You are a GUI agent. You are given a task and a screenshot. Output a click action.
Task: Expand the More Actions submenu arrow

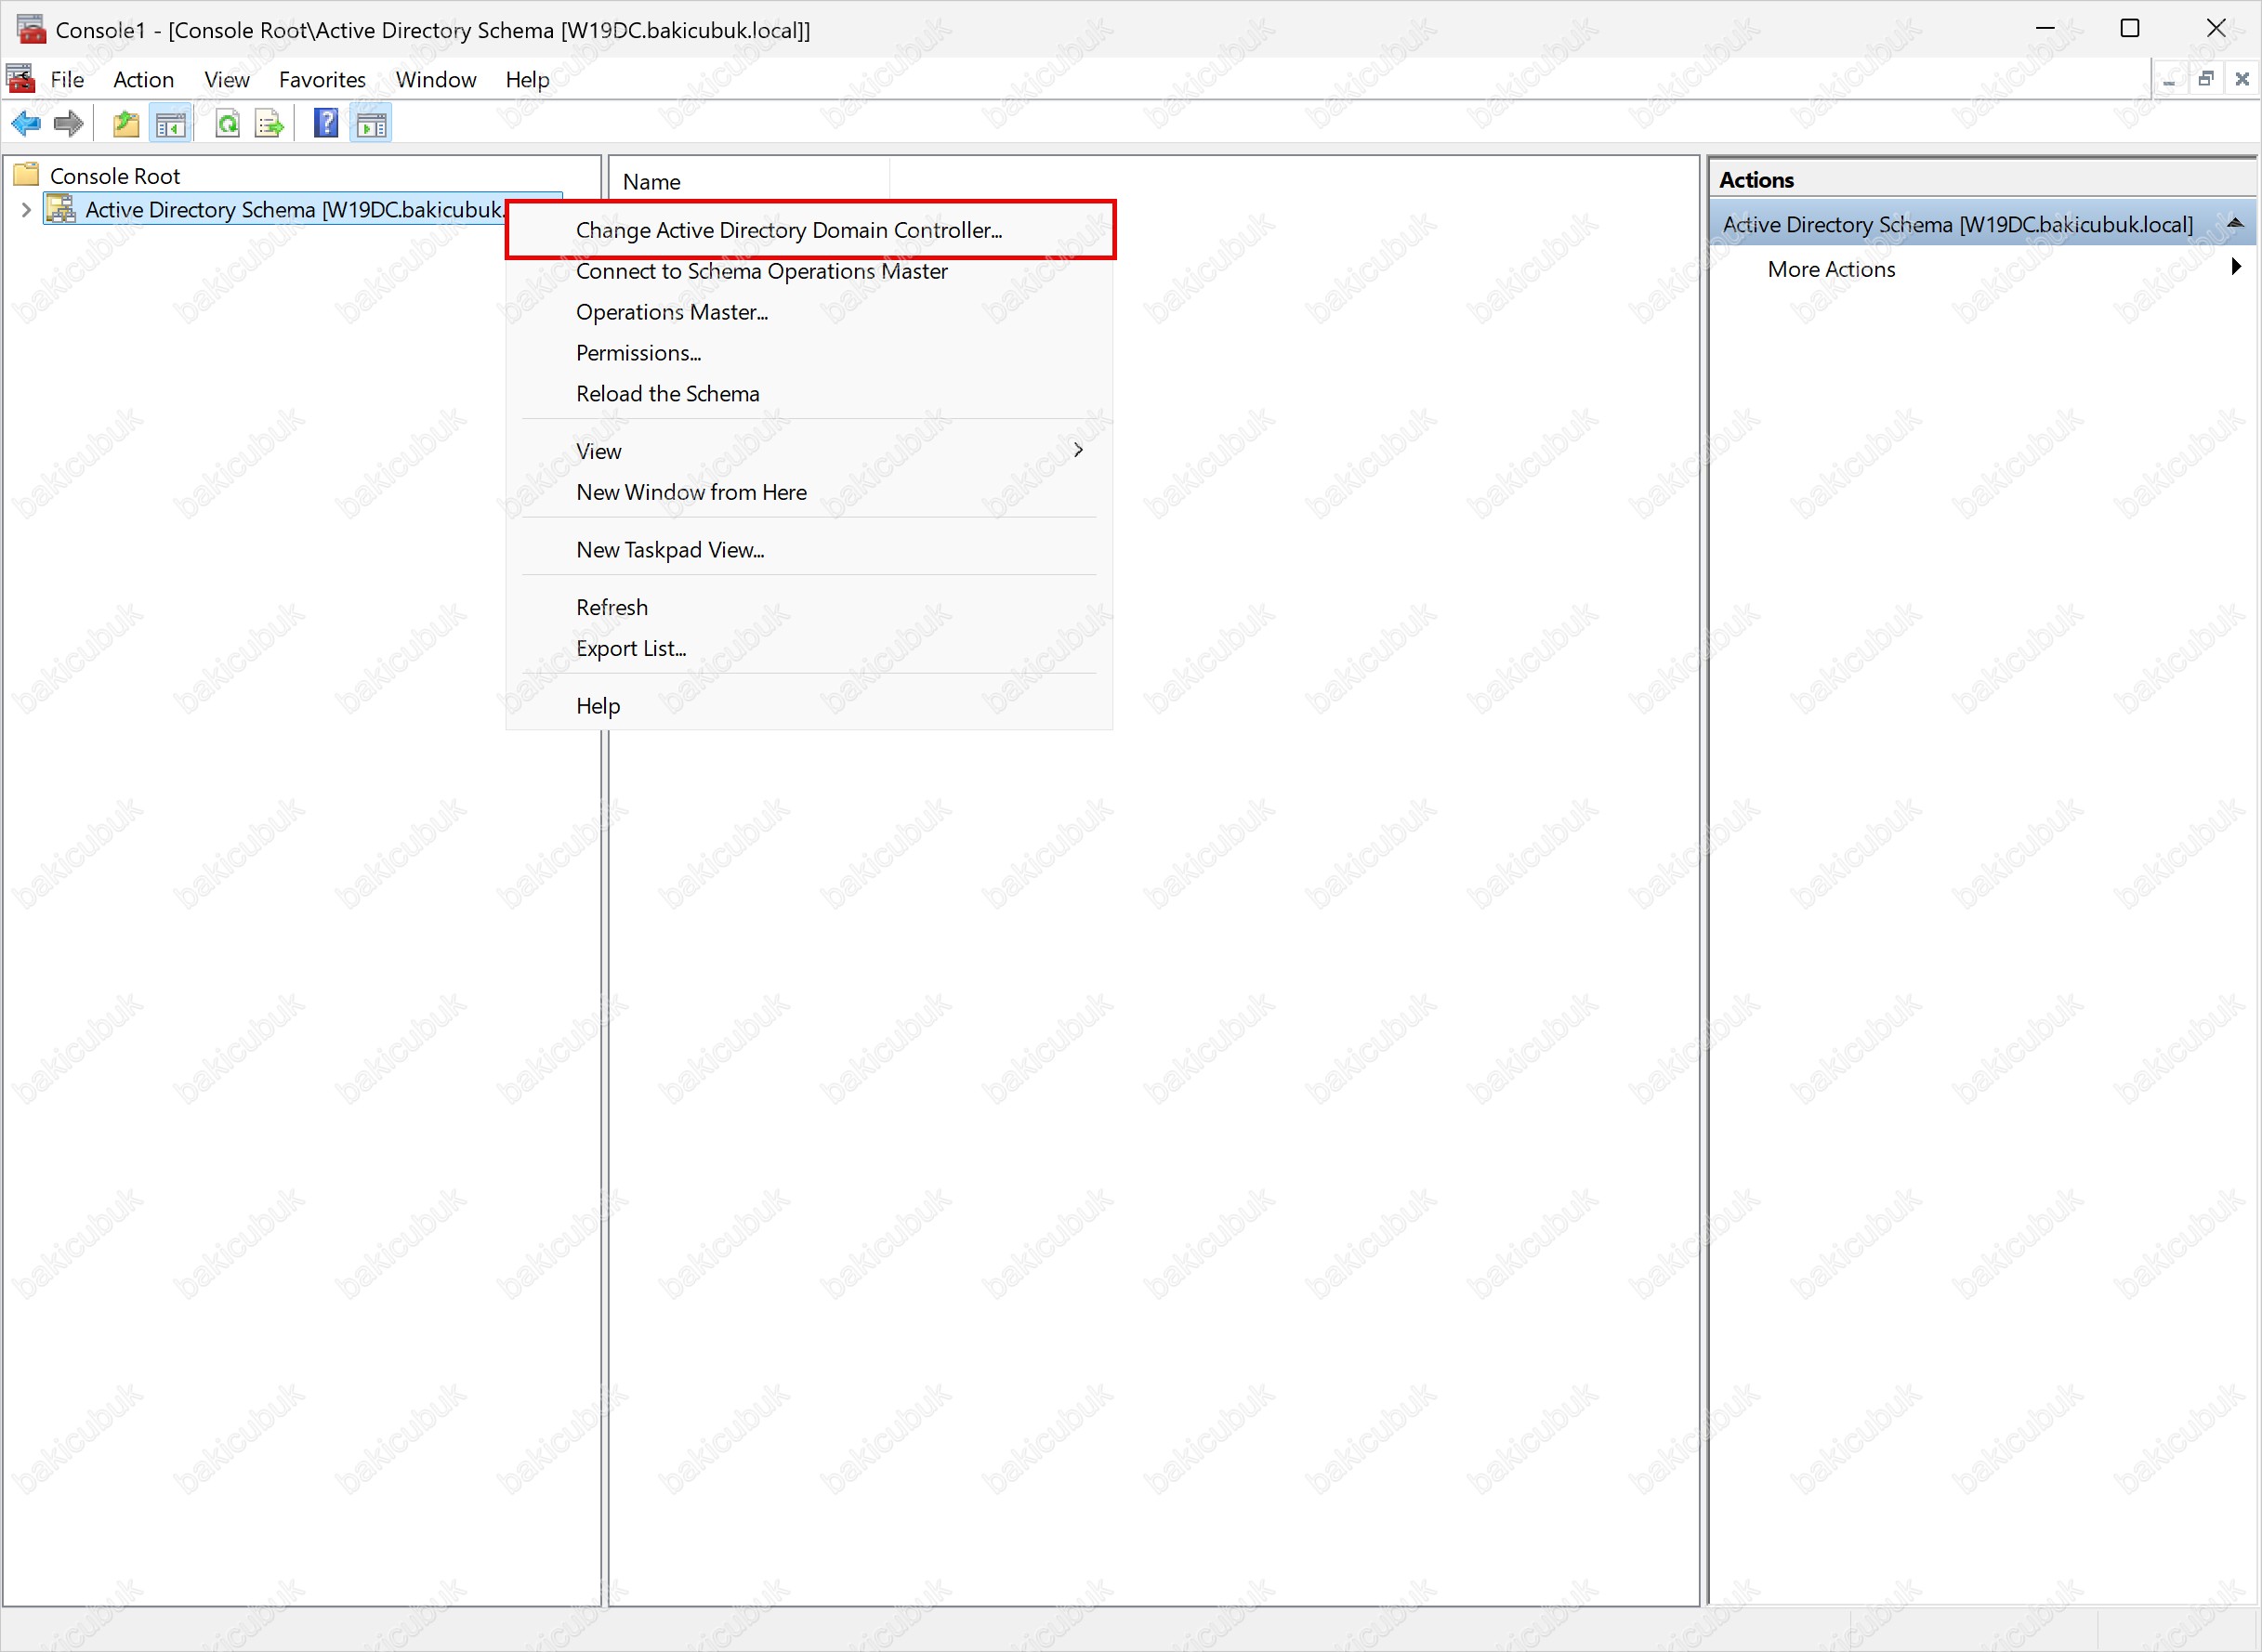(2236, 267)
